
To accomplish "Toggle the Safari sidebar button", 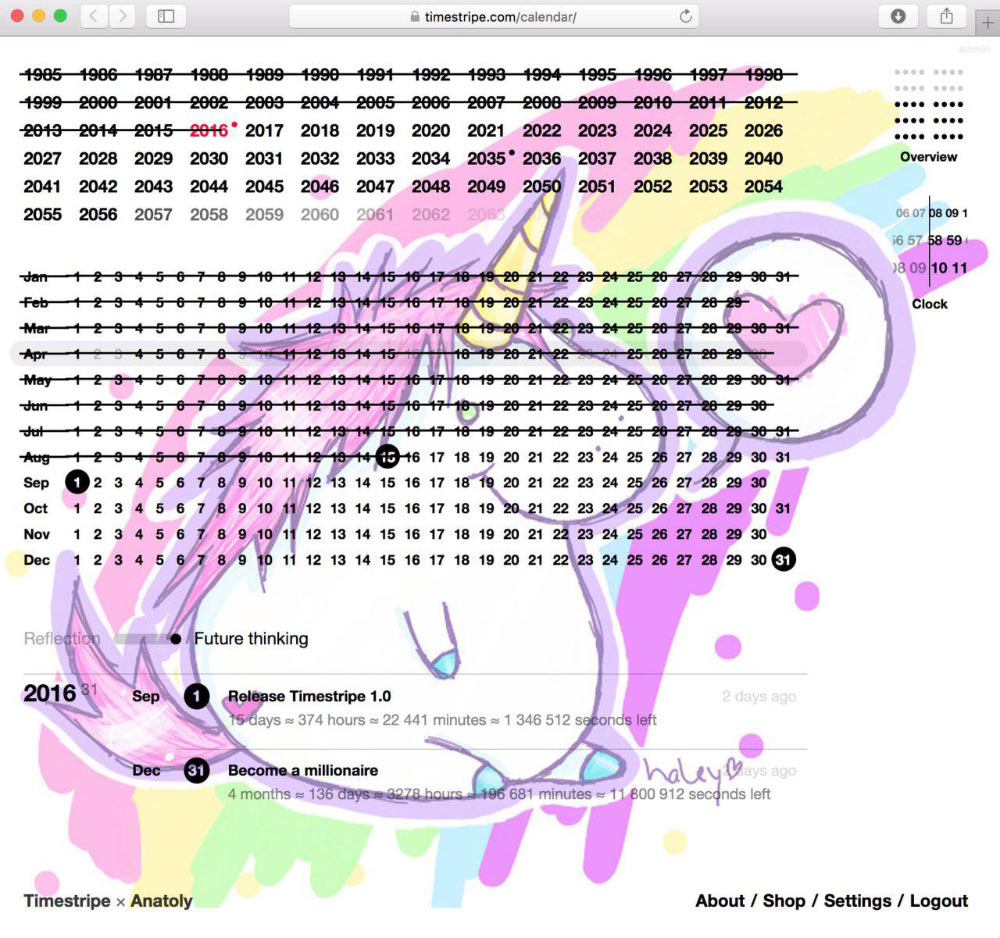I will tap(166, 16).
